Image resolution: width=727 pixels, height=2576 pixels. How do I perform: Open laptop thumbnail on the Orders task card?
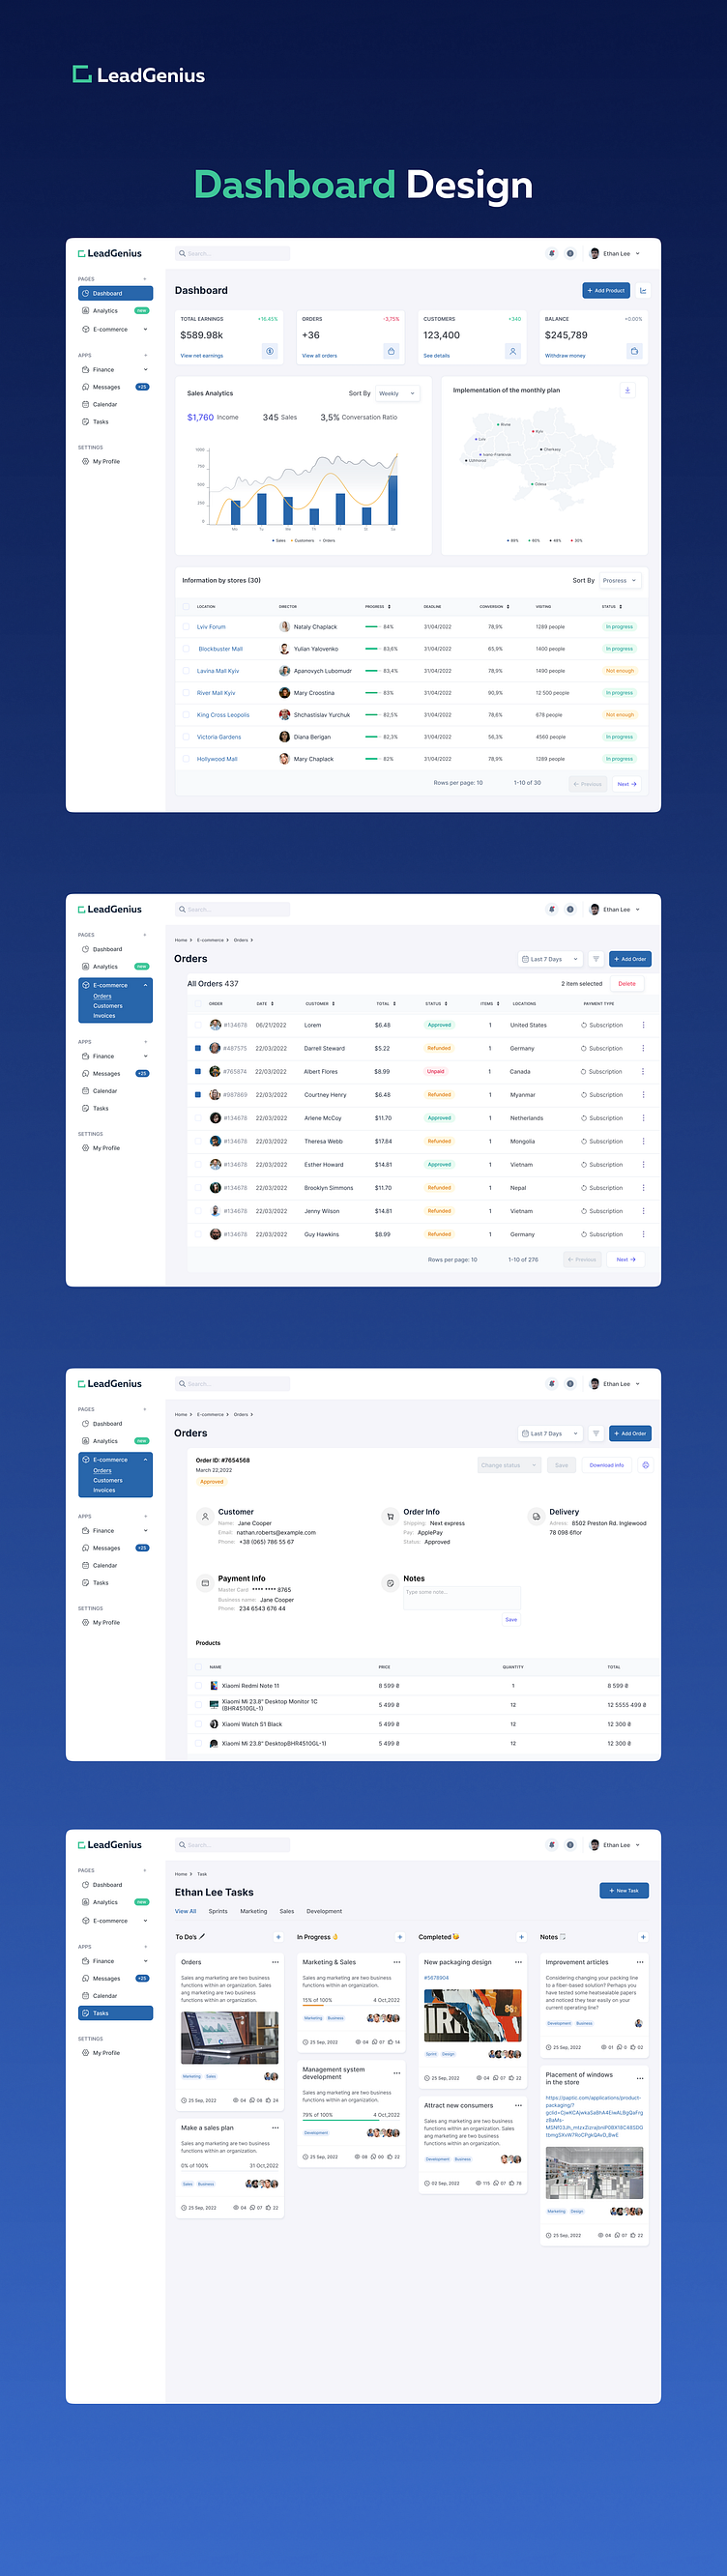[230, 2037]
